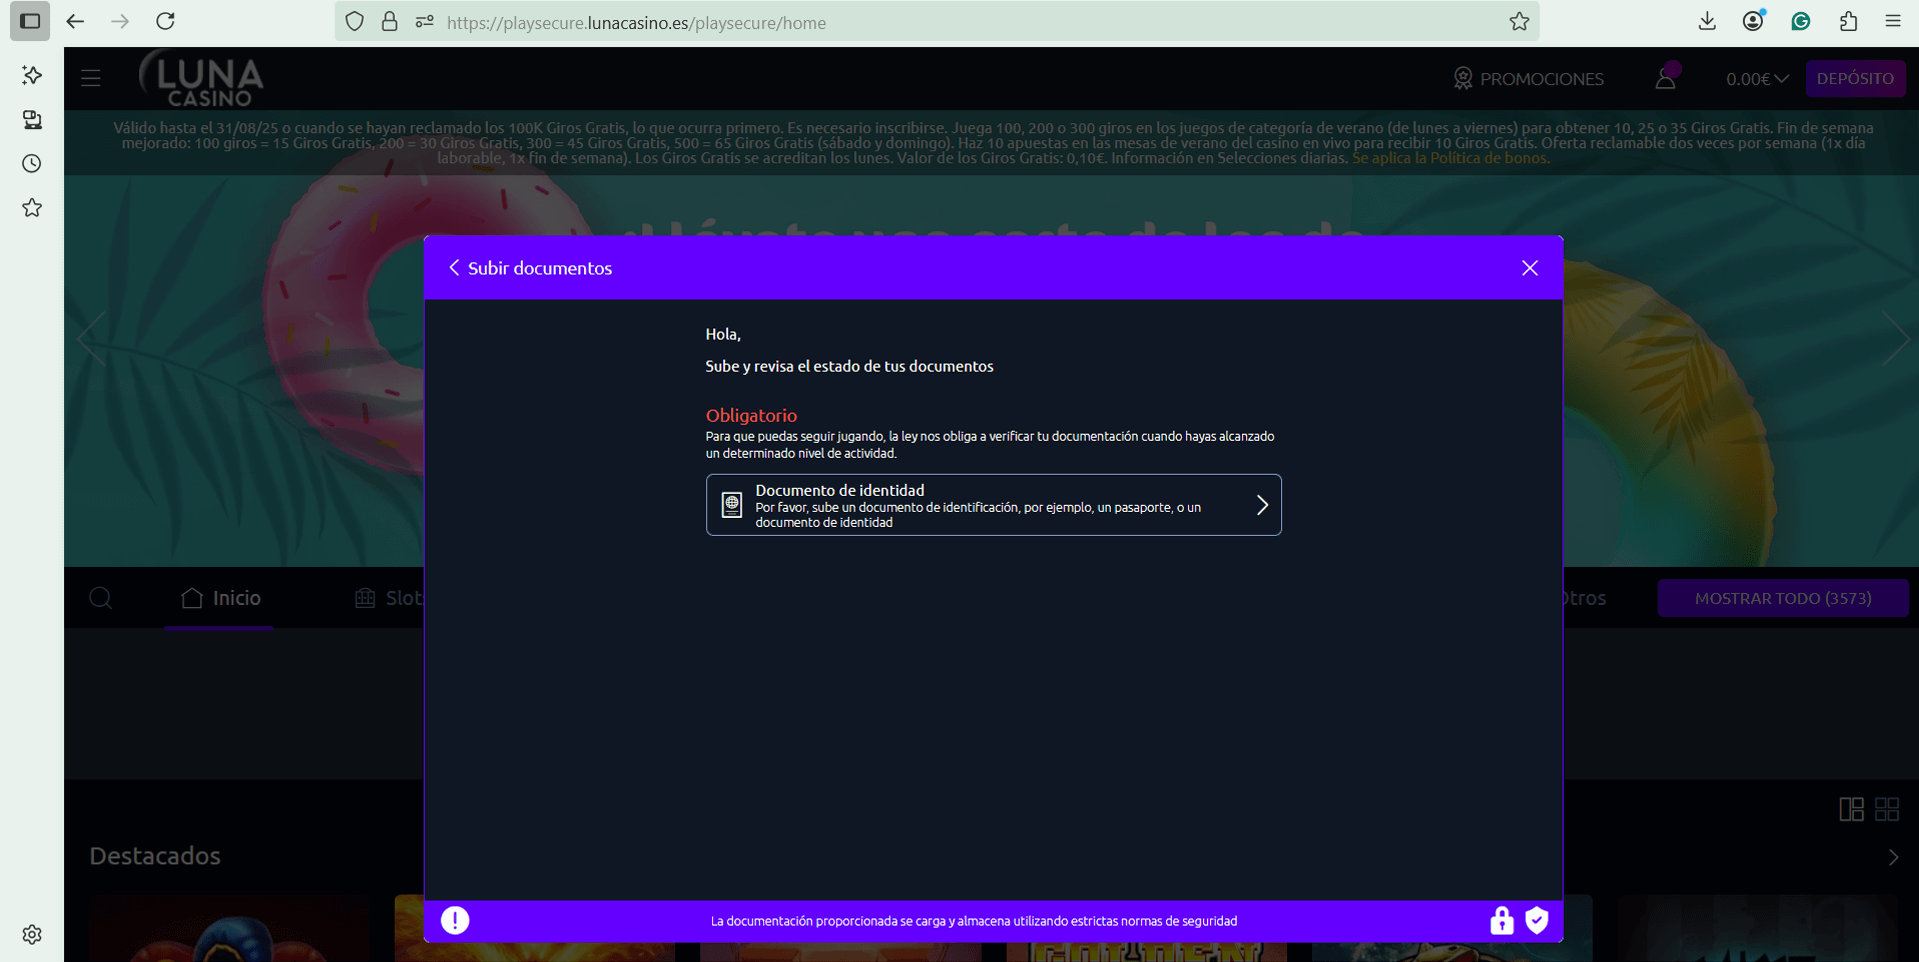Click the padlock security icon in dialog footer
This screenshot has width=1919, height=962.
pyautogui.click(x=1501, y=920)
